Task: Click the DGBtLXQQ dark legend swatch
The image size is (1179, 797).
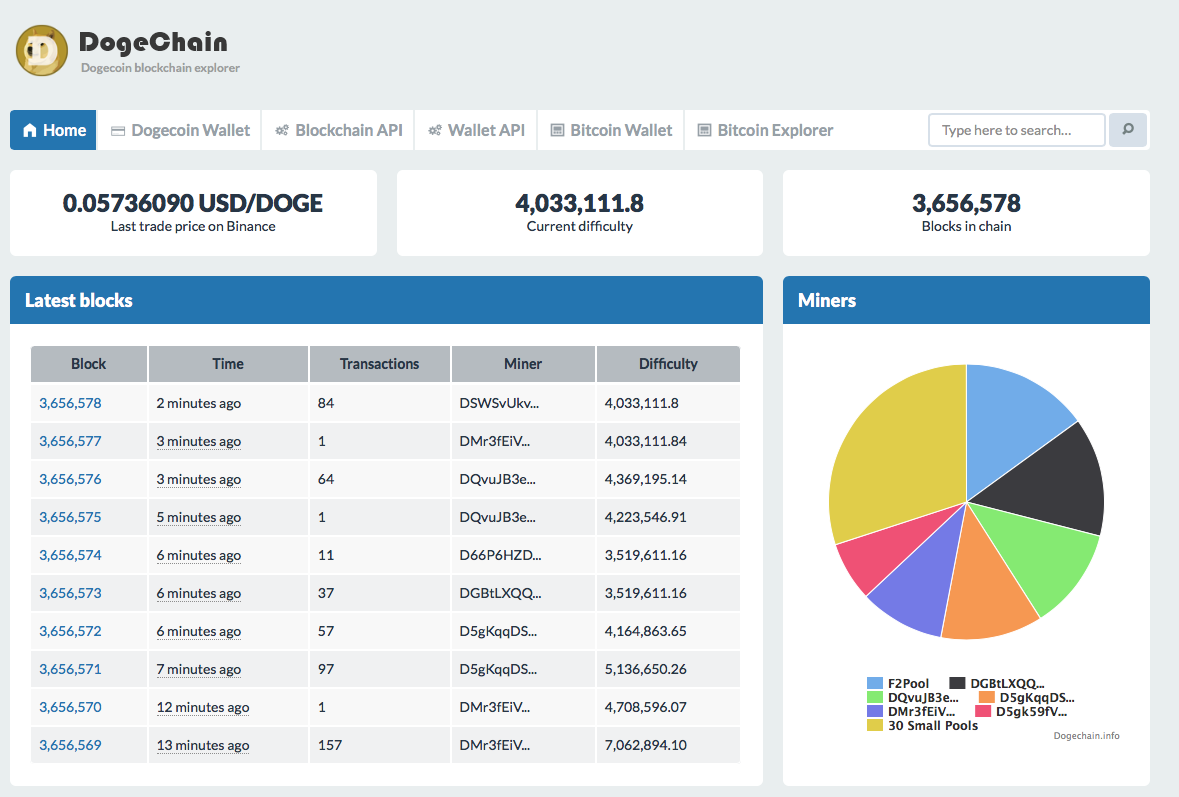Action: tap(957, 683)
